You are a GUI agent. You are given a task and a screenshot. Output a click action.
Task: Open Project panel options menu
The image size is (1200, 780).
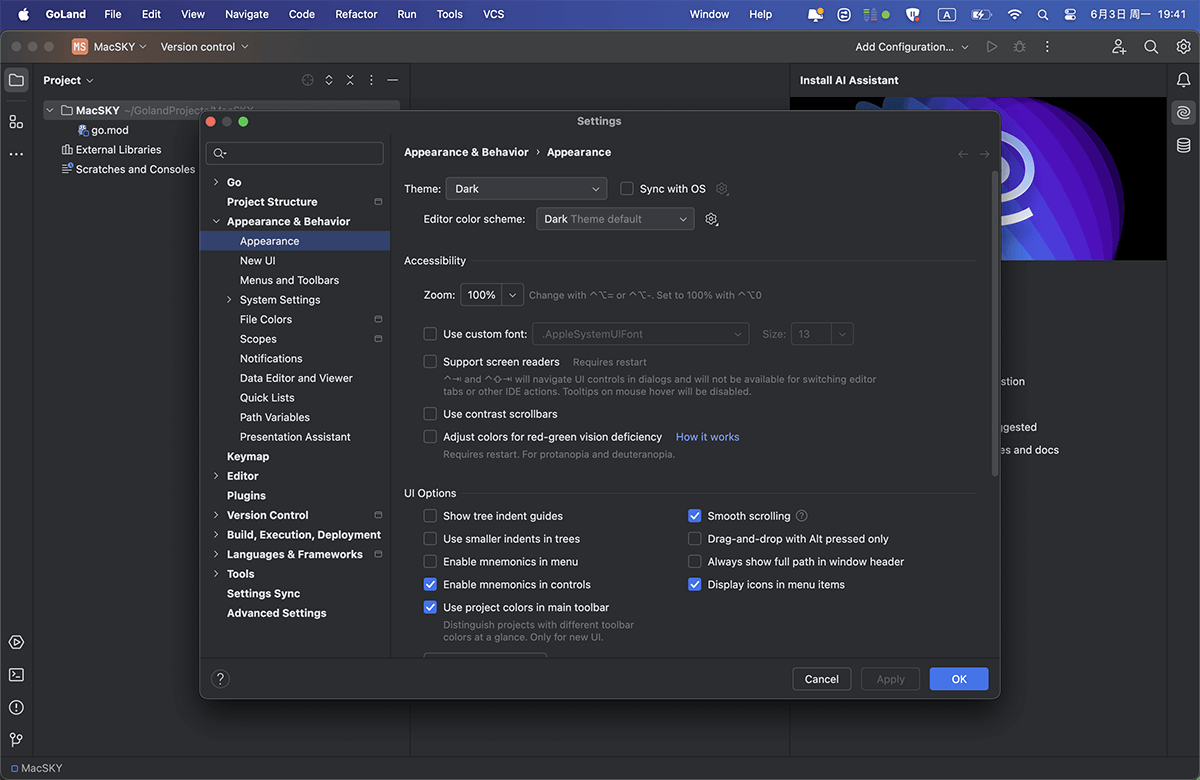(371, 80)
